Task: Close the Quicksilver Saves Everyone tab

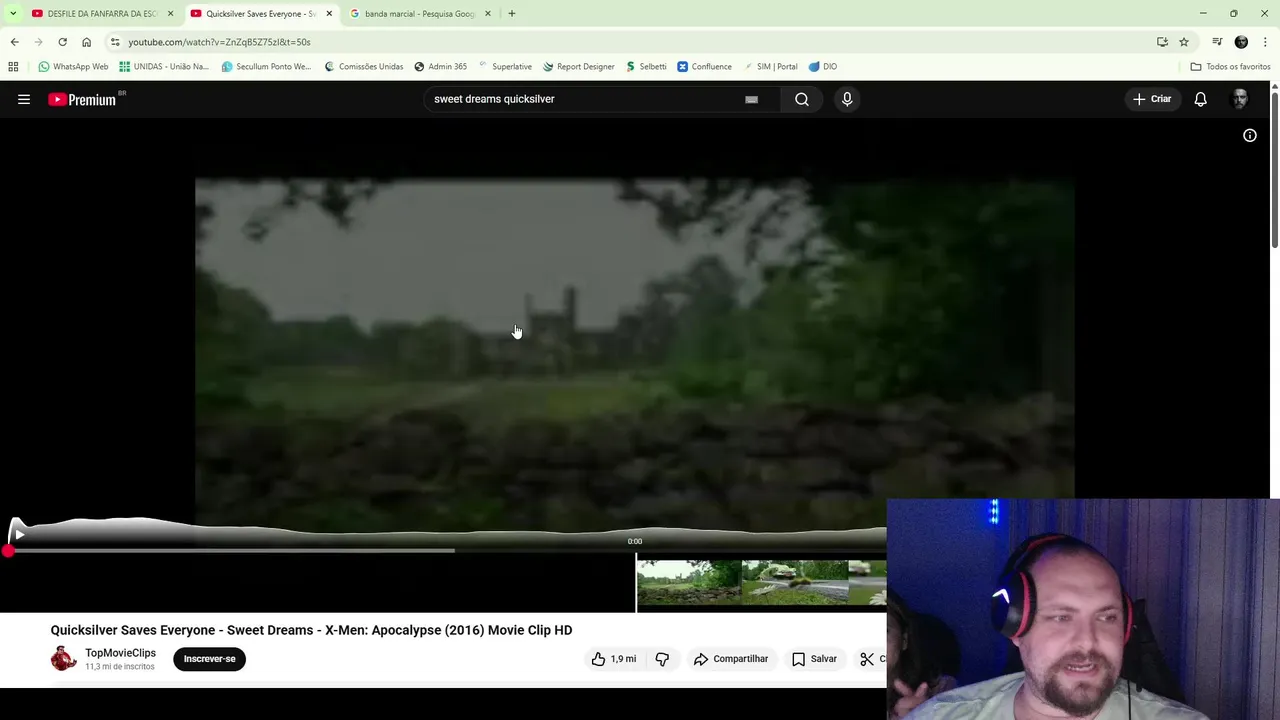Action: pyautogui.click(x=329, y=14)
